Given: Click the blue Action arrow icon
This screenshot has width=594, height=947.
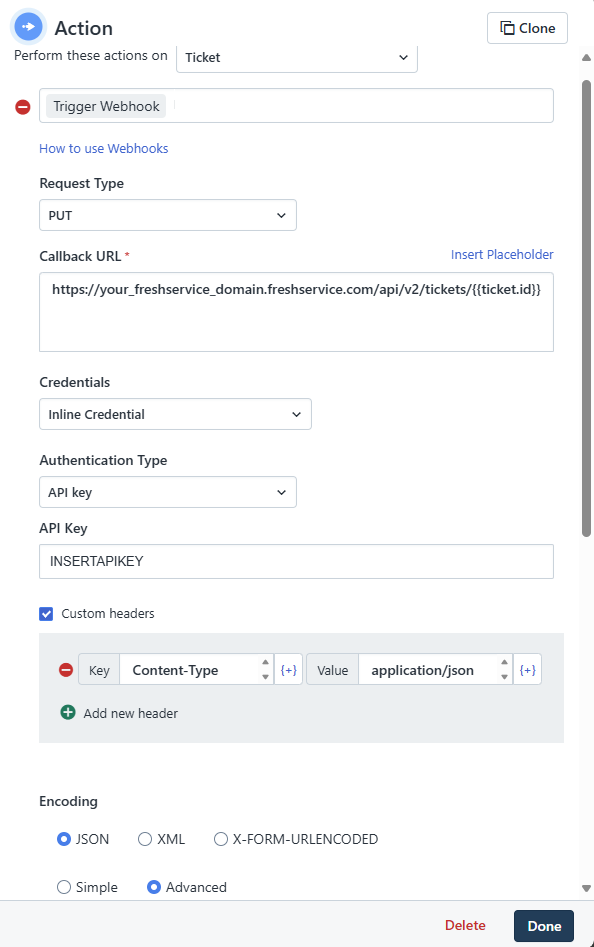Looking at the screenshot, I should click(x=28, y=27).
